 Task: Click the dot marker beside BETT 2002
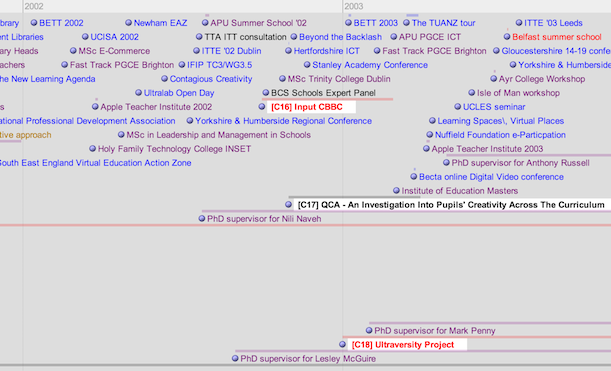click(34, 23)
